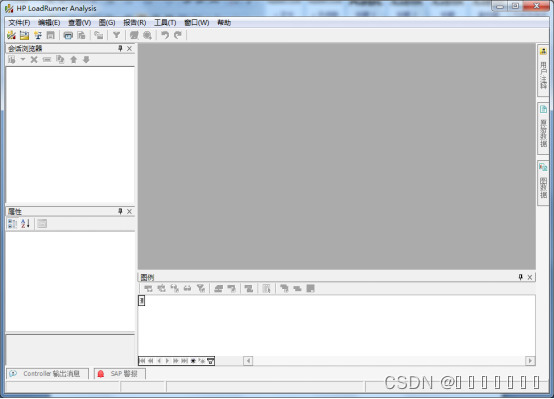Open the 查看(V) menu
This screenshot has width=554, height=399.
coord(79,23)
